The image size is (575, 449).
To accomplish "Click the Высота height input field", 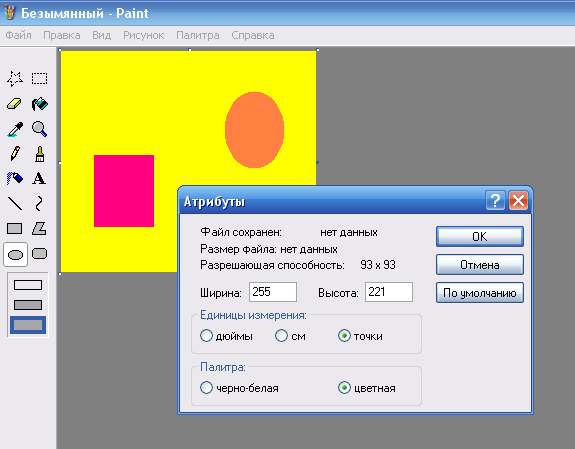I will point(389,292).
